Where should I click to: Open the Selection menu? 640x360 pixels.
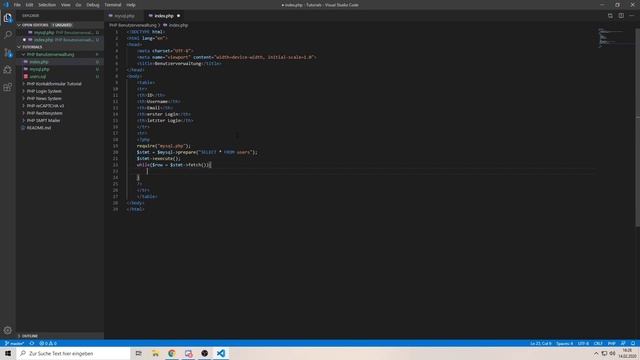pos(47,5)
